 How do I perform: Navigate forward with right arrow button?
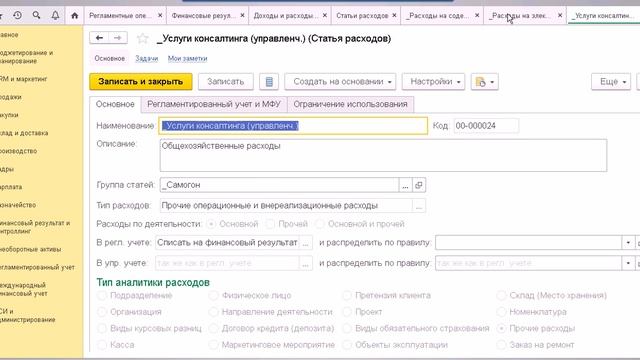[x=118, y=38]
